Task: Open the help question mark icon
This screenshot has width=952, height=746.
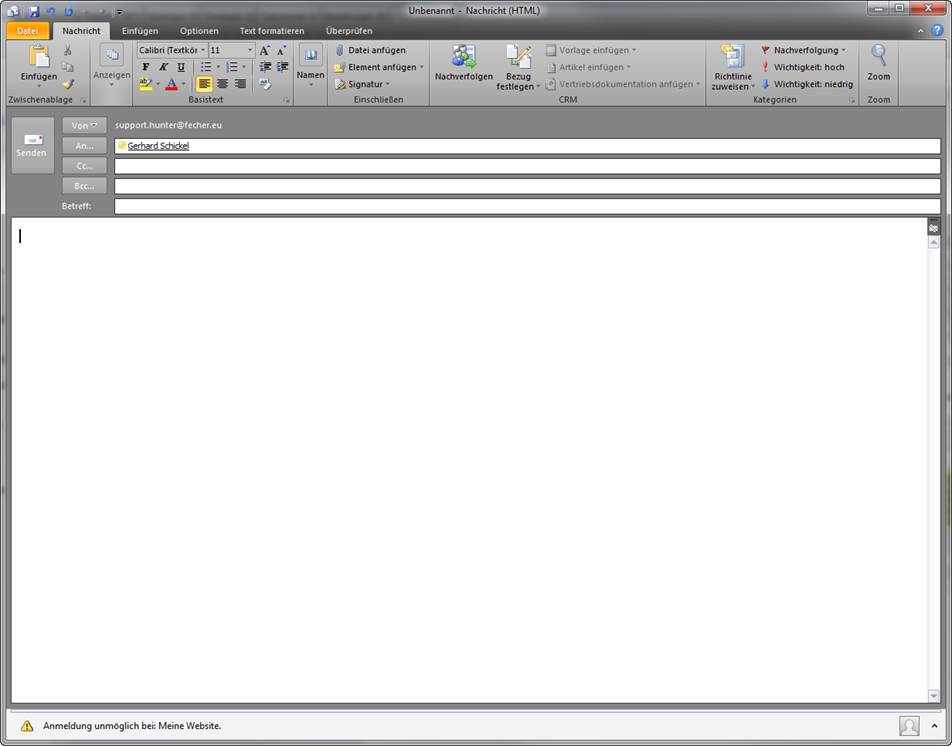Action: point(937,31)
